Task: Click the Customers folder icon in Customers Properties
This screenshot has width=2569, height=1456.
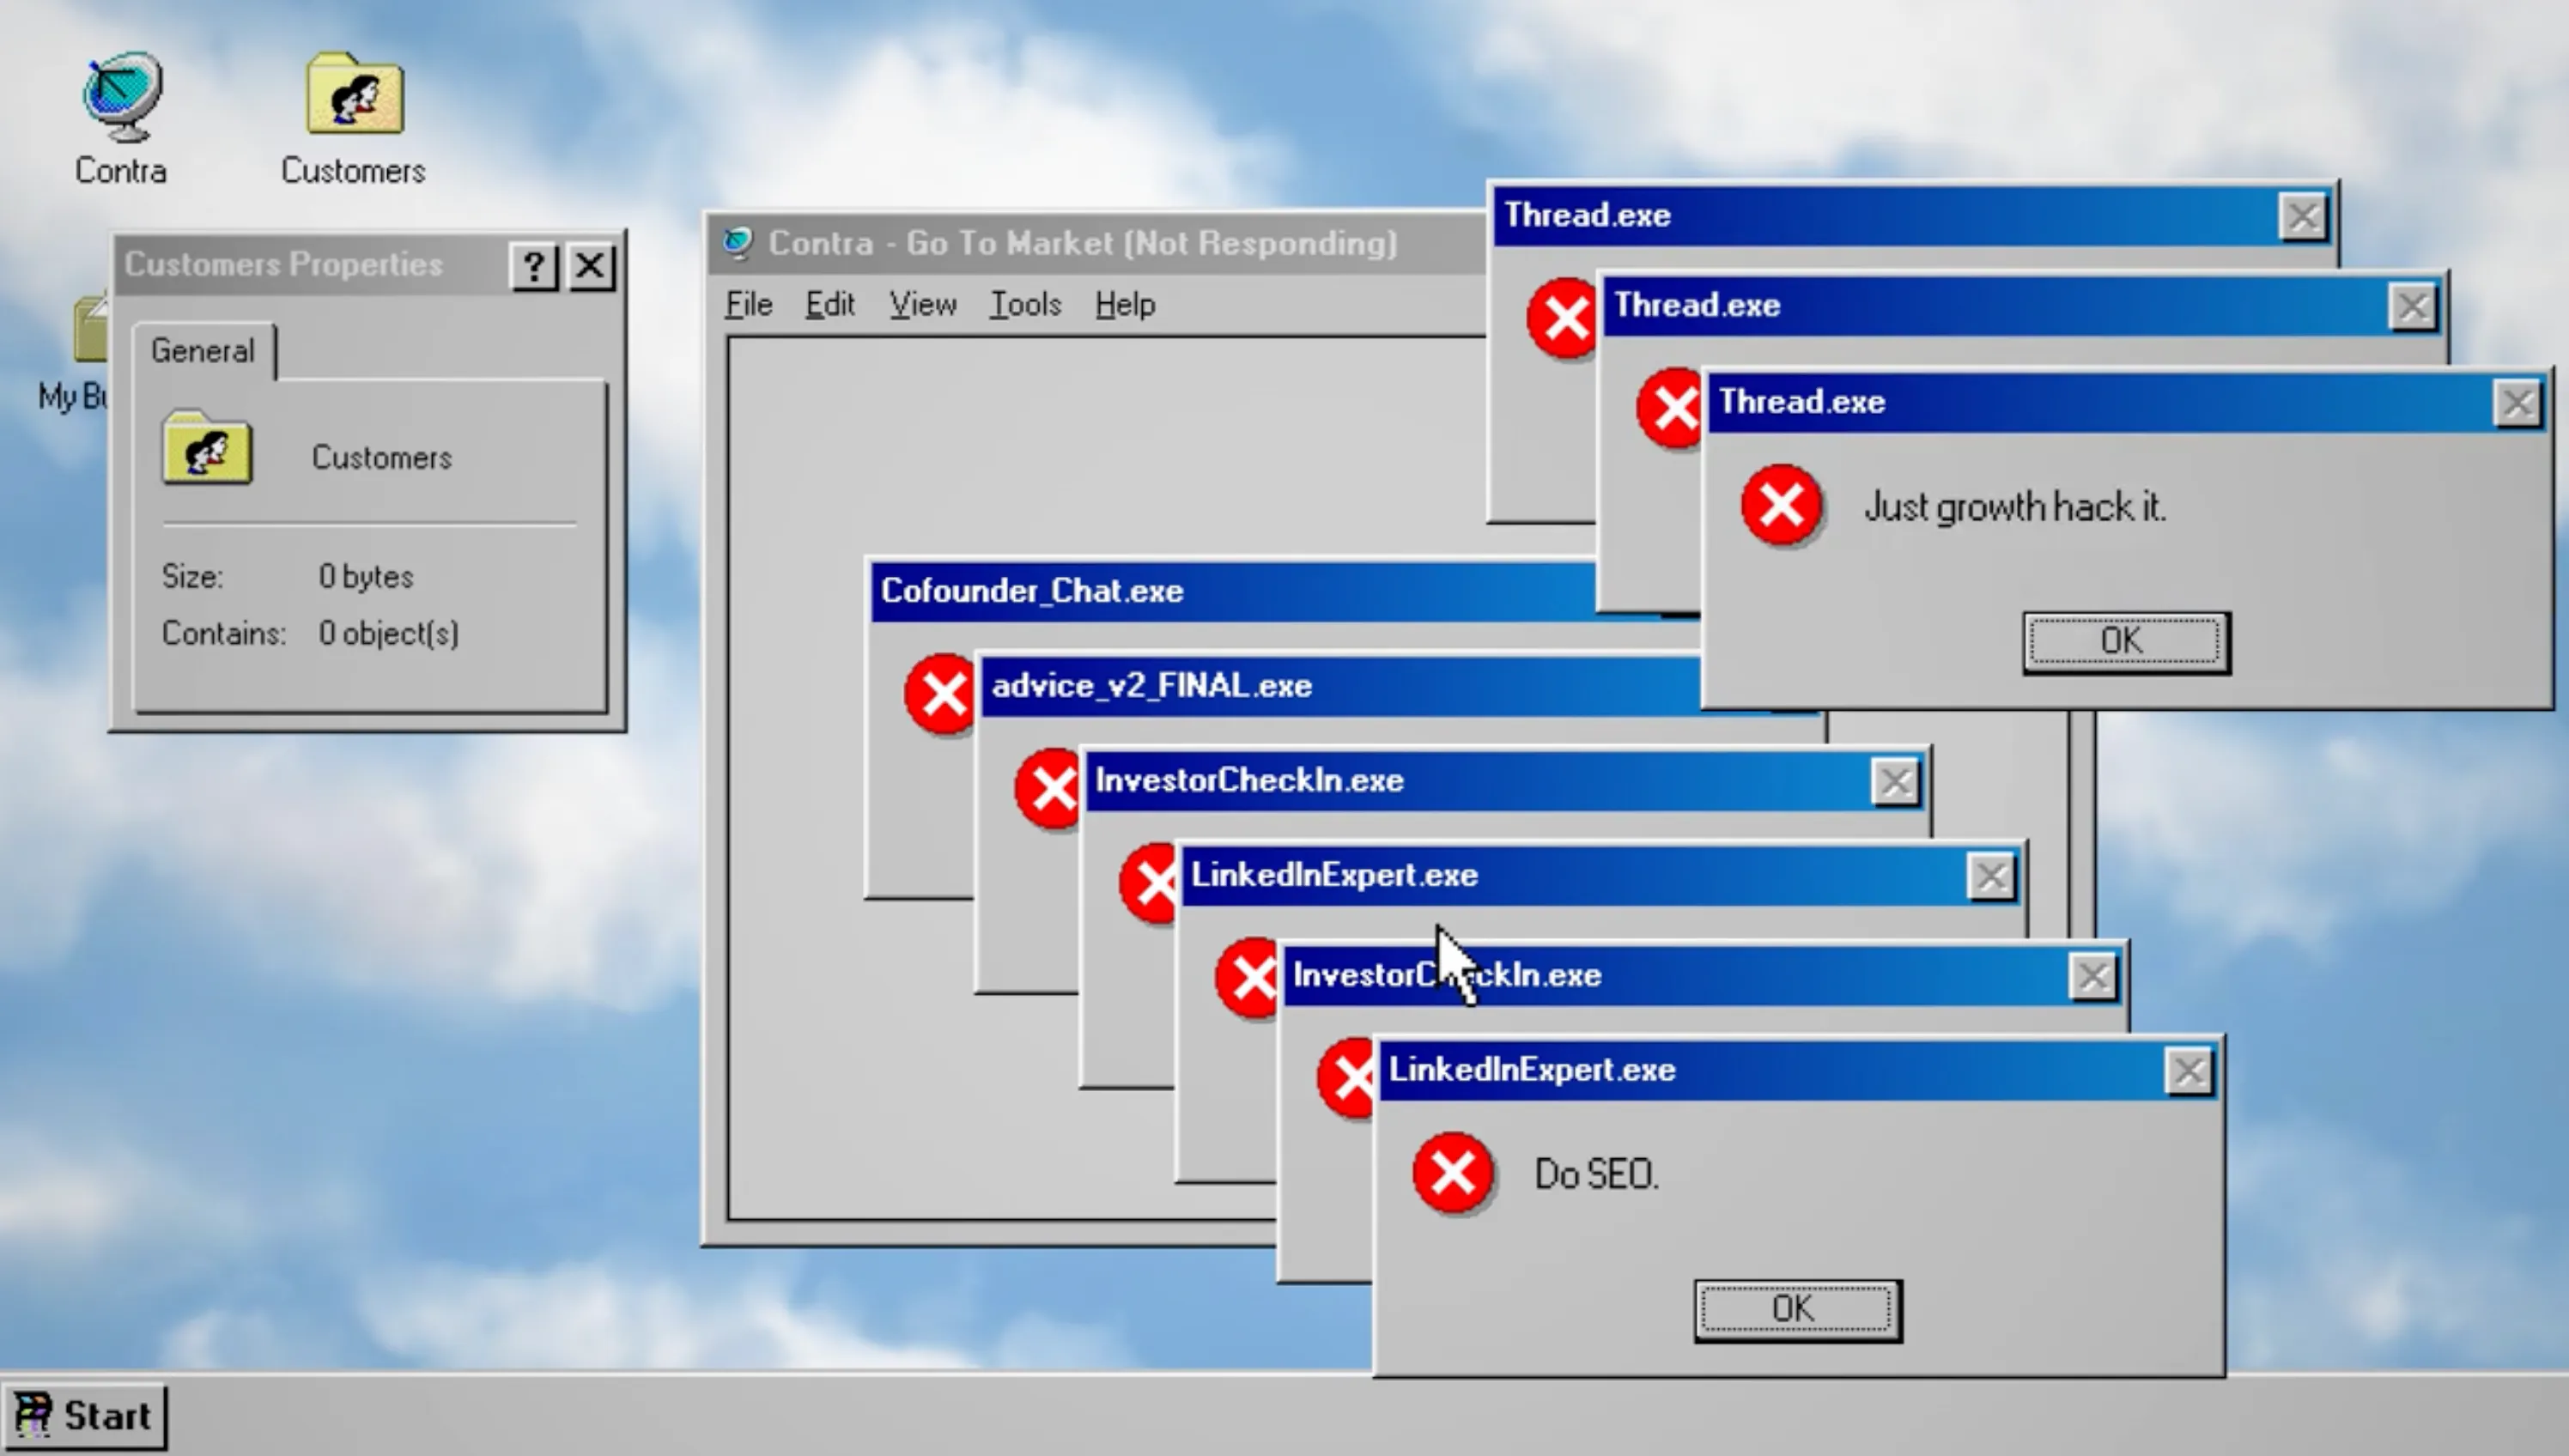Action: click(207, 448)
